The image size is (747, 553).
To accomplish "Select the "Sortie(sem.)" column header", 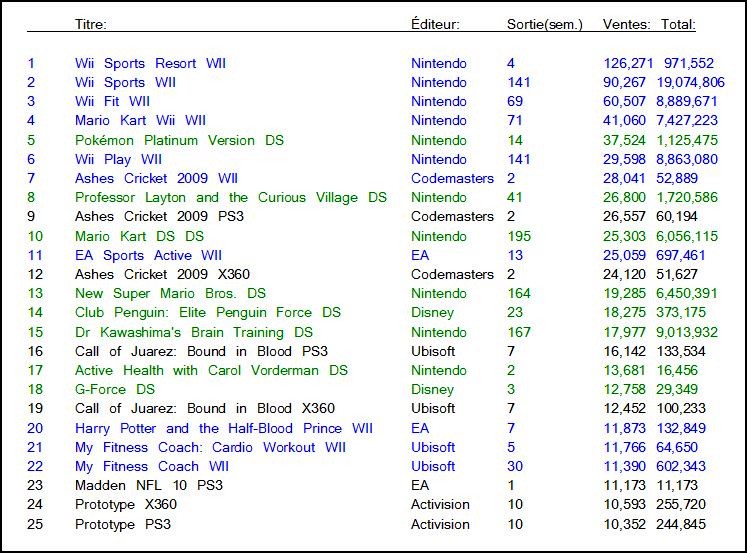I will pos(544,24).
